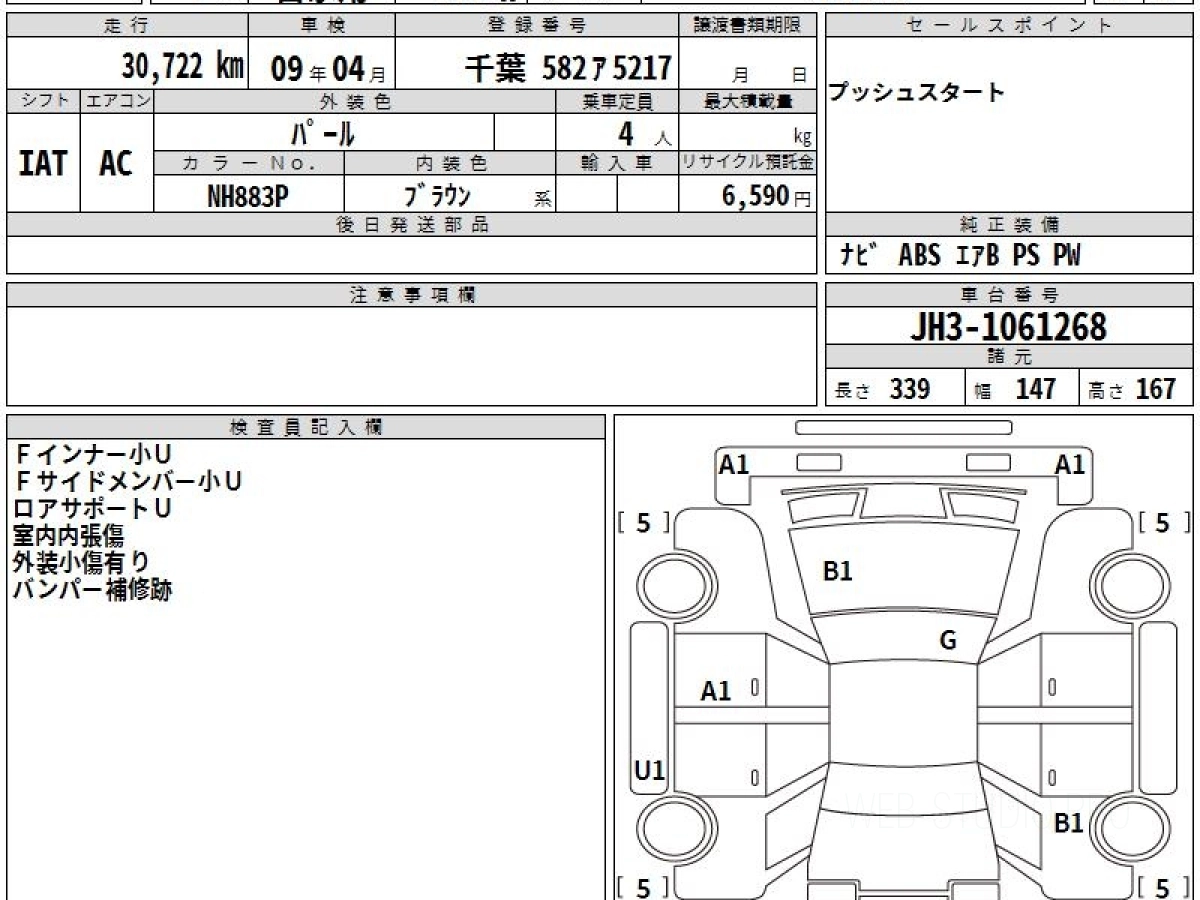Select inspector note 室内内張傷
Viewport: 1200px width, 900px height.
coord(68,535)
